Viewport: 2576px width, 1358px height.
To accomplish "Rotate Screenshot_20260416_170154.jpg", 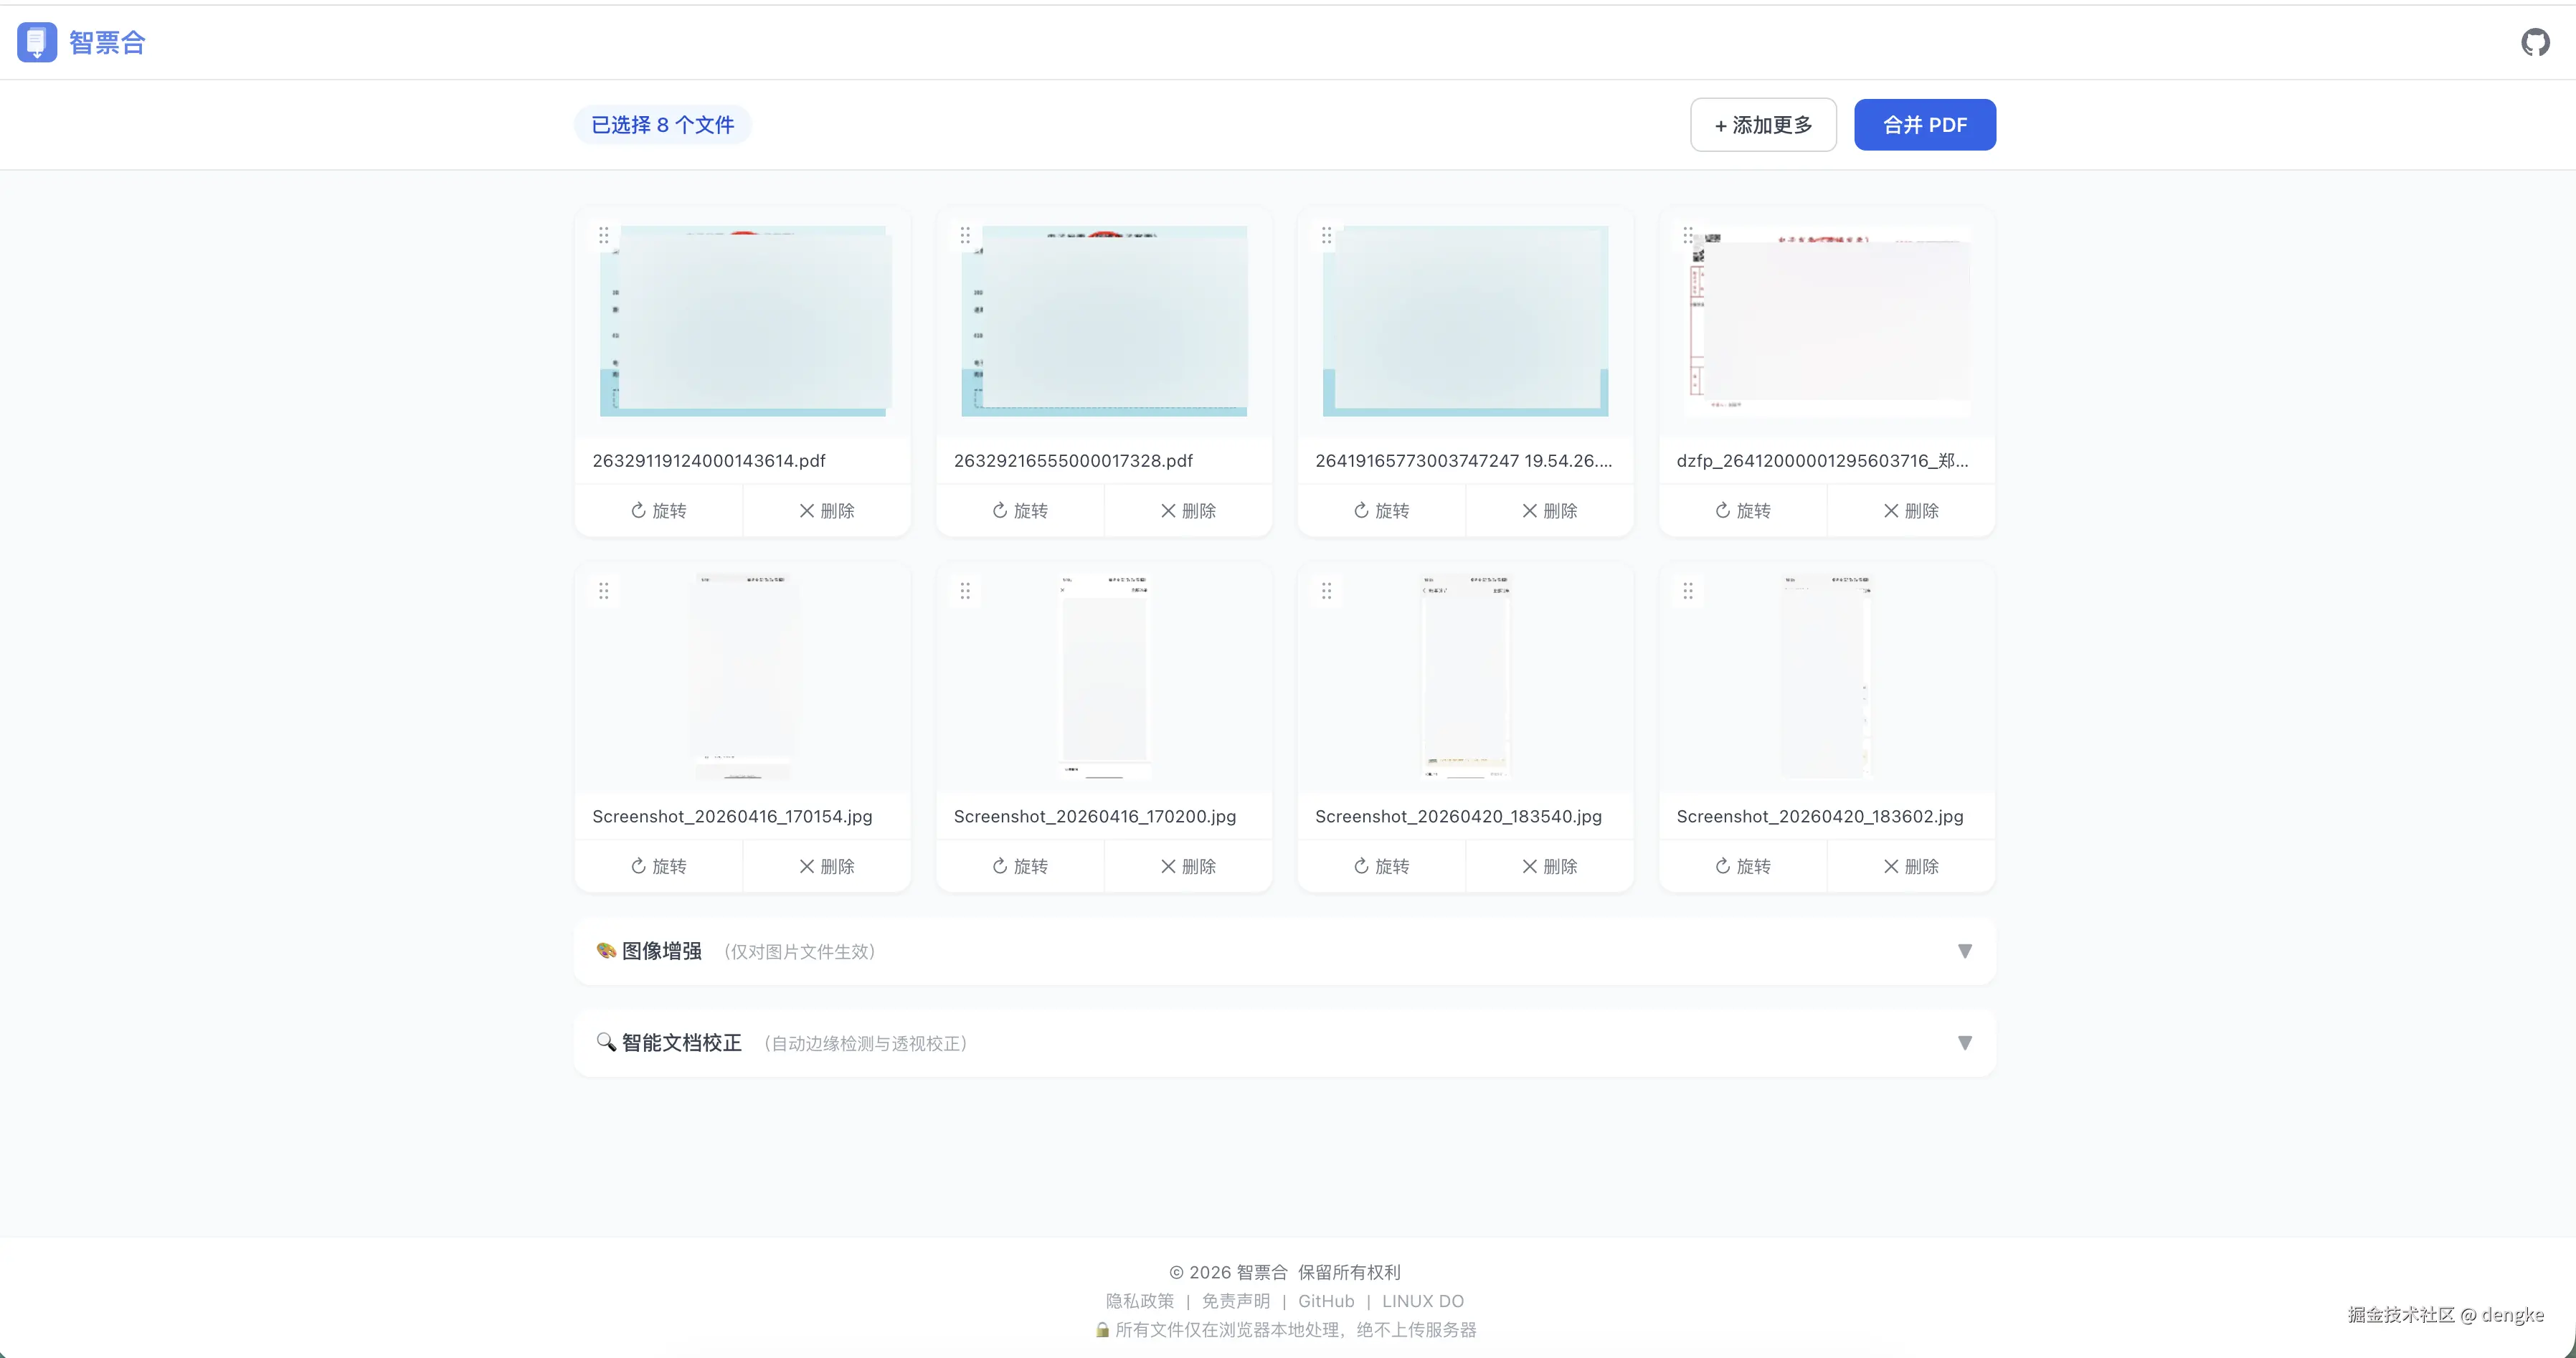I will tap(658, 866).
